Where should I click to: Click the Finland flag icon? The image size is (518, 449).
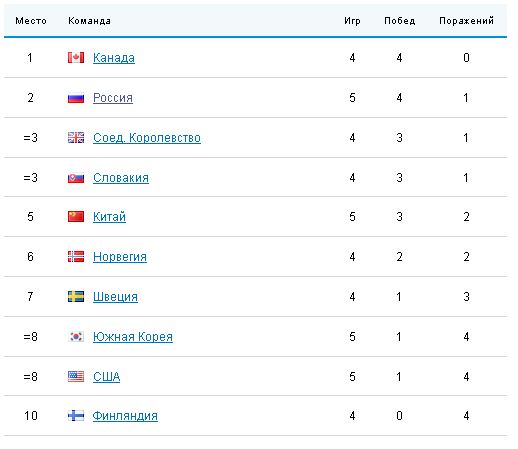pos(76,416)
